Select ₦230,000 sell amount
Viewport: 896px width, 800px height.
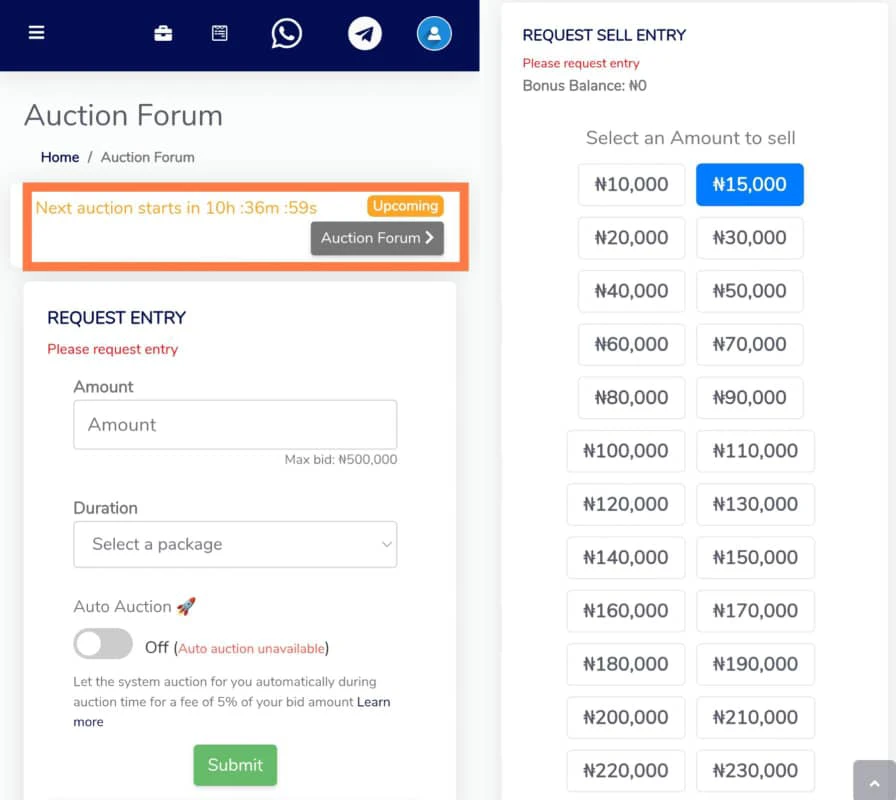pyautogui.click(x=755, y=770)
